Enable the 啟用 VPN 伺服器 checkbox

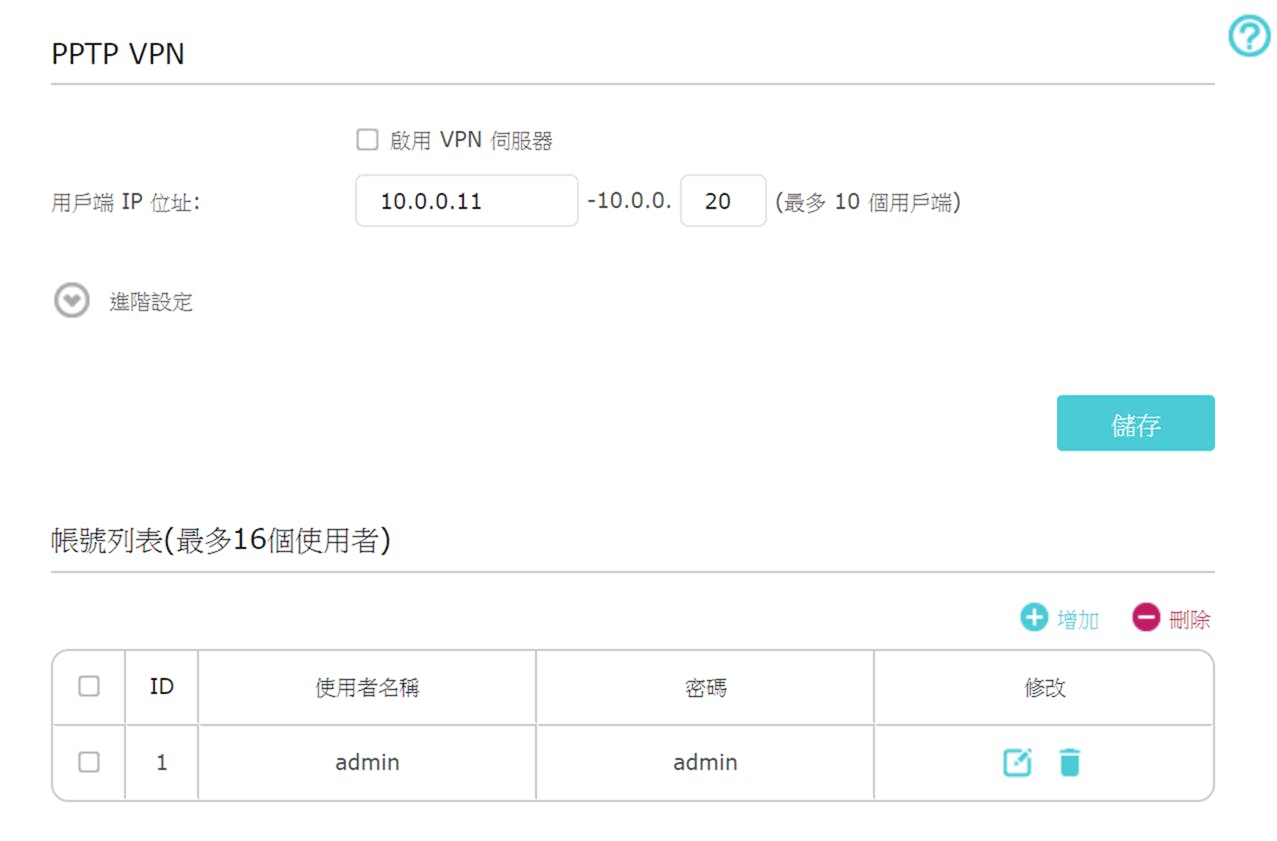[x=366, y=140]
